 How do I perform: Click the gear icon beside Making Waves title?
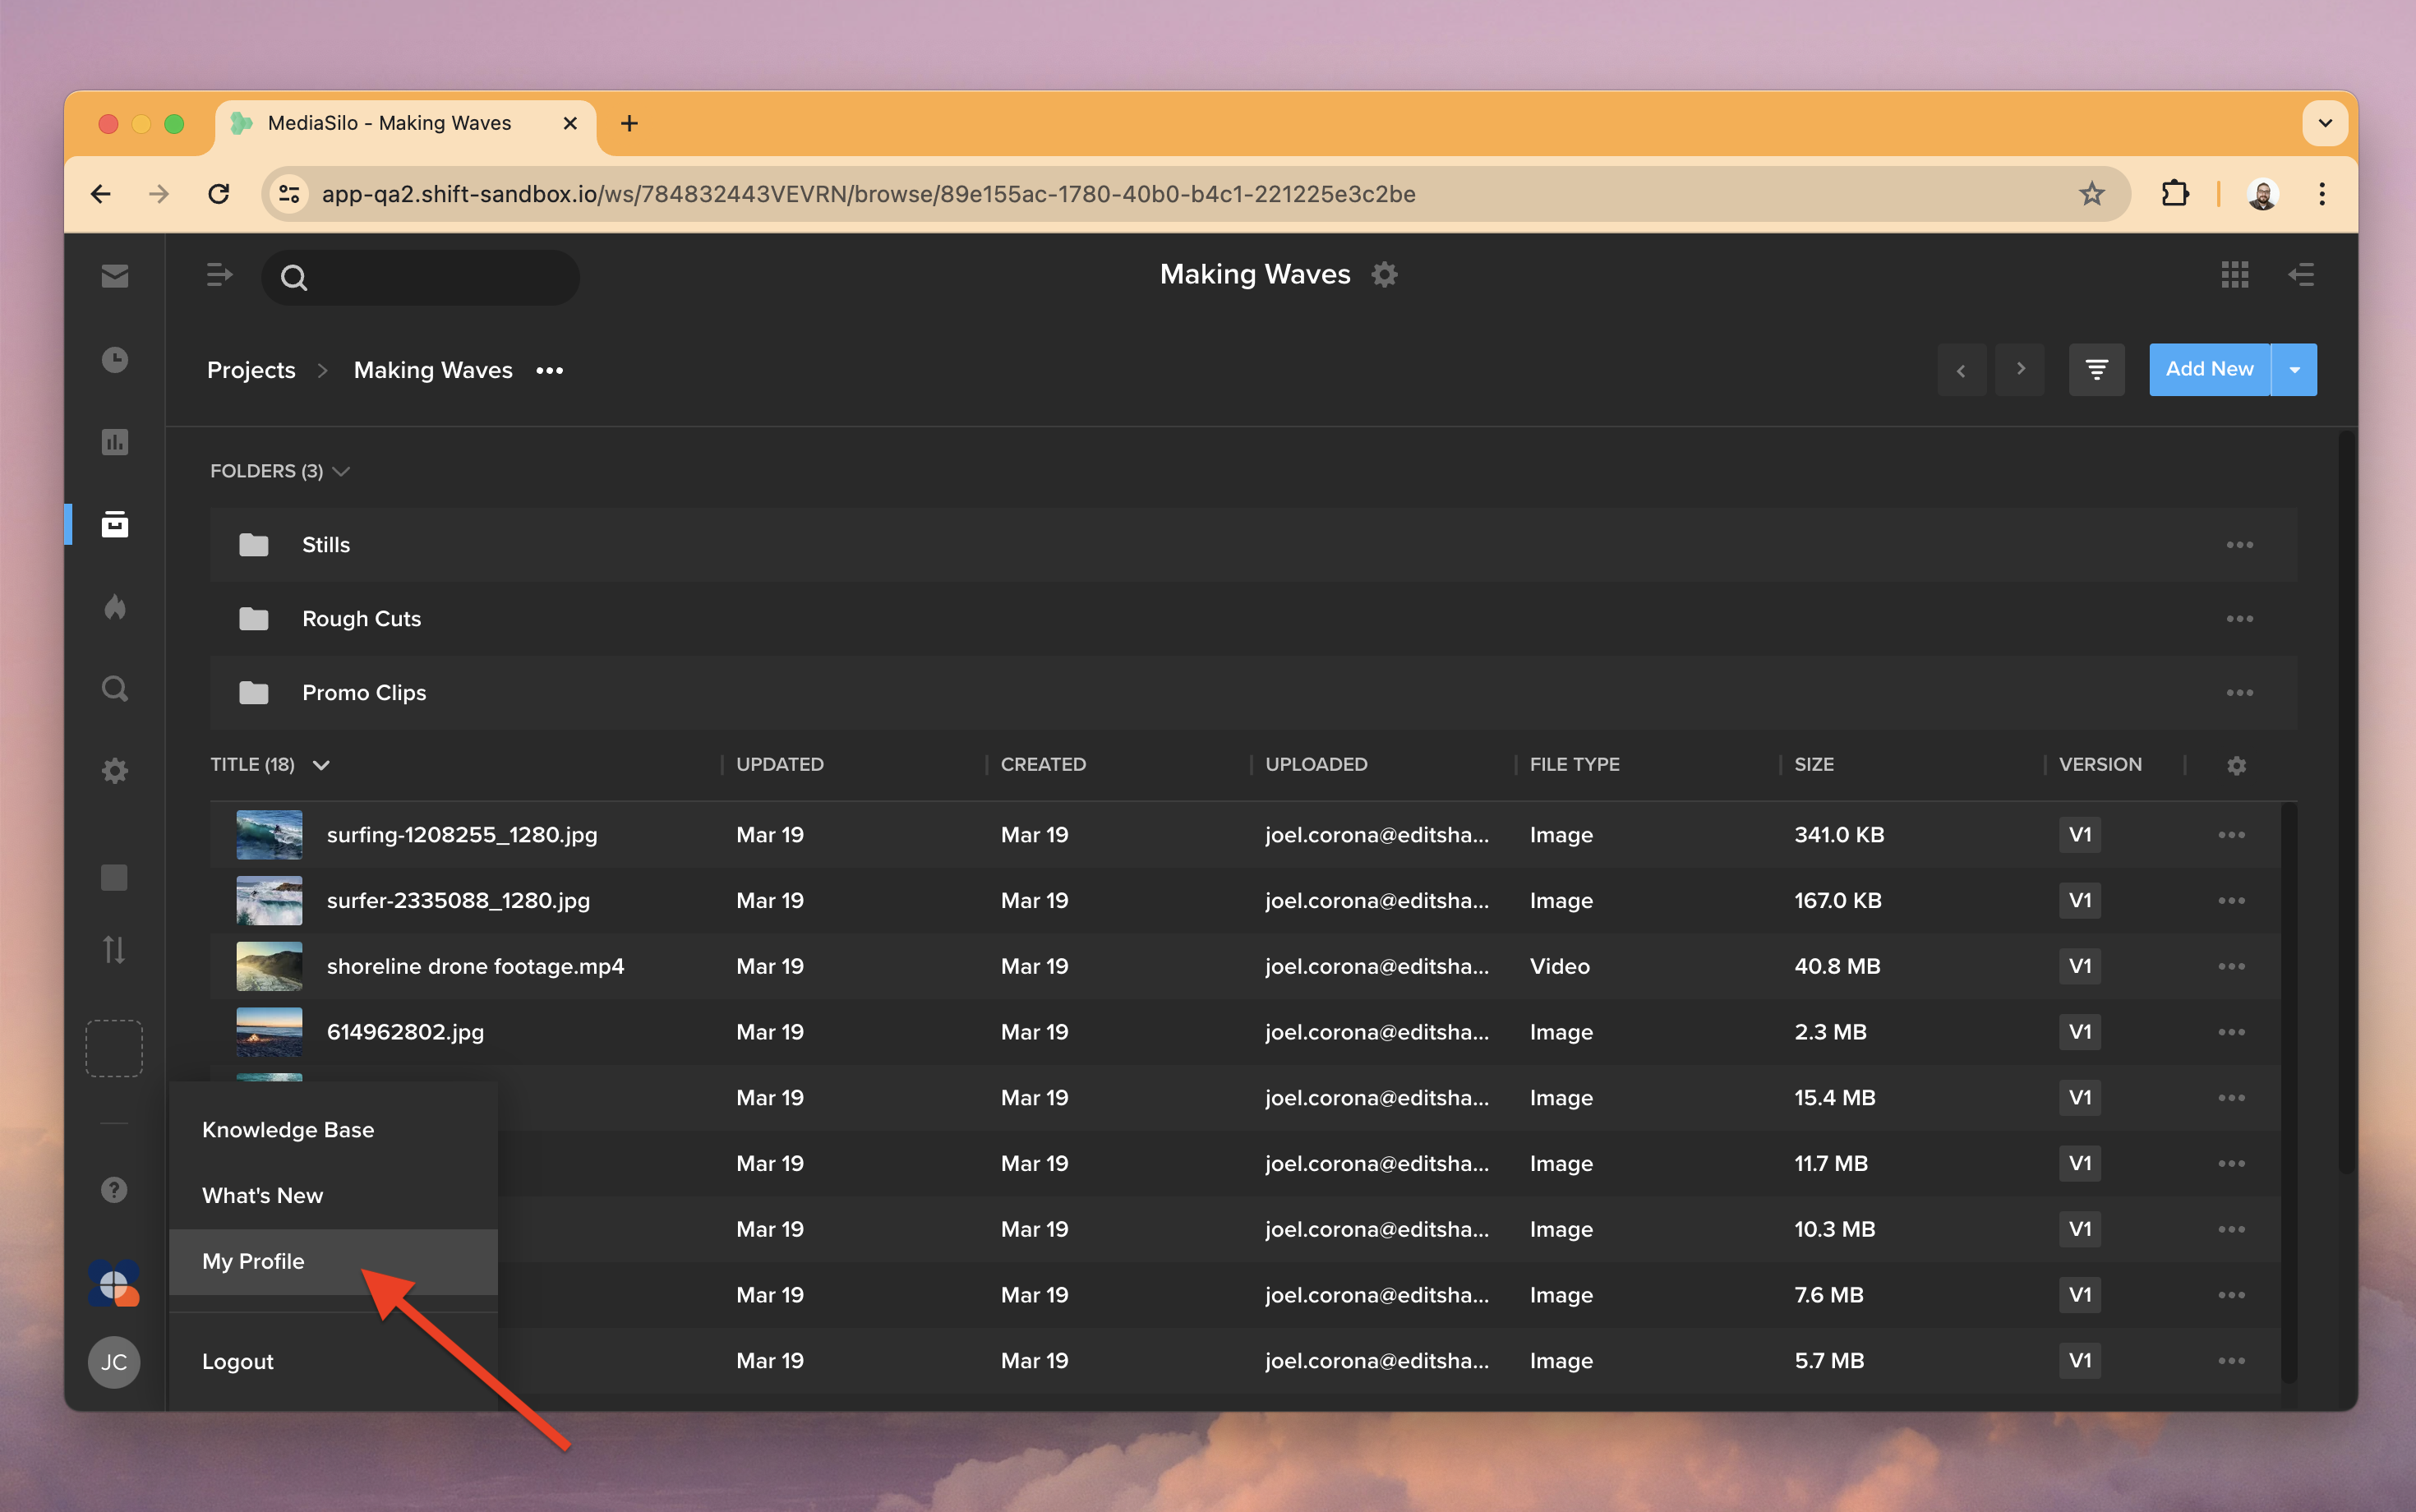click(1384, 274)
